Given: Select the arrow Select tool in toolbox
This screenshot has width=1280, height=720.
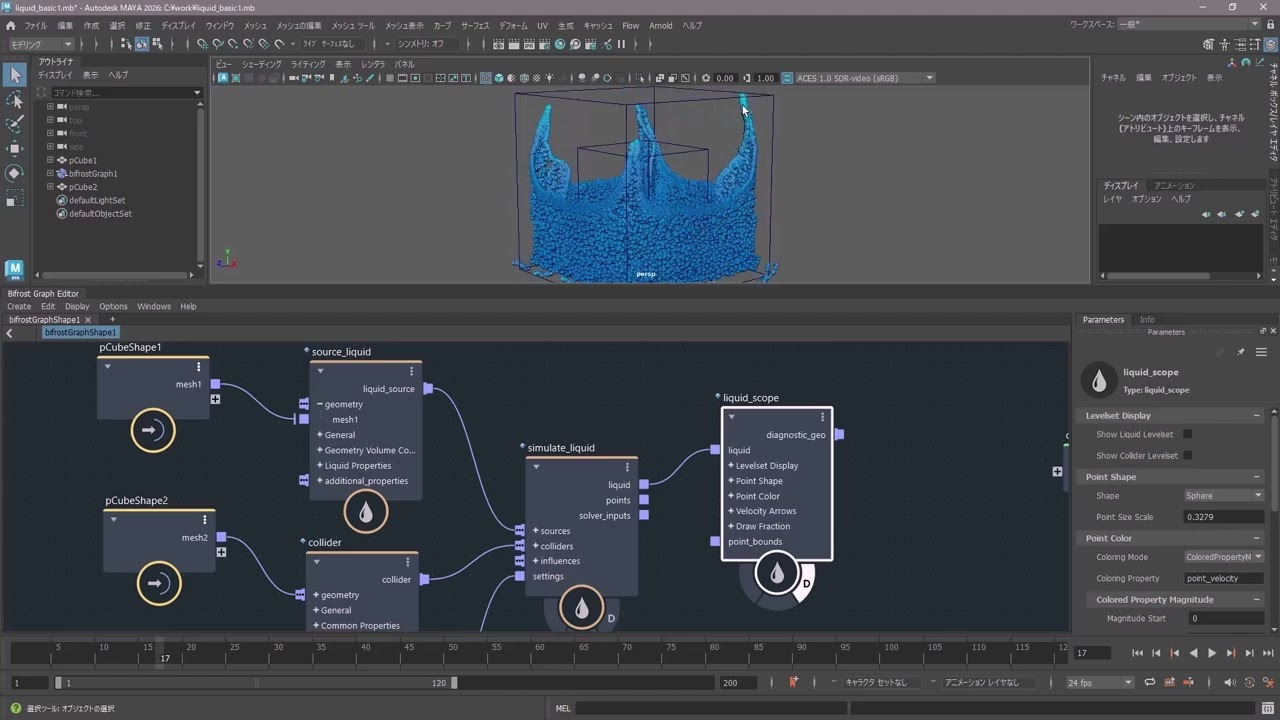Looking at the screenshot, I should pyautogui.click(x=15, y=75).
